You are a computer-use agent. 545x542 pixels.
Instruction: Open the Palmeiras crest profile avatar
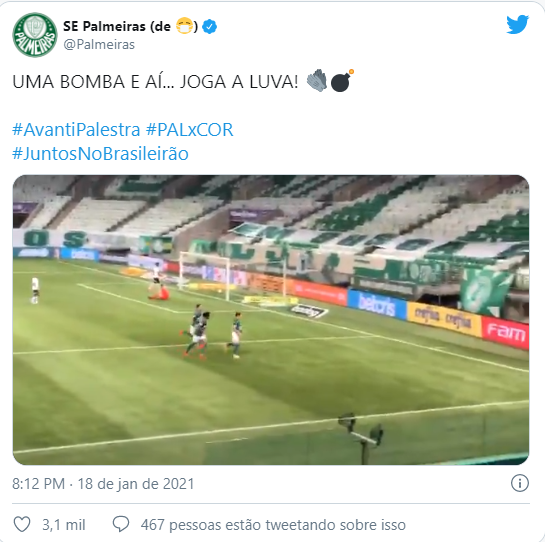[x=35, y=35]
